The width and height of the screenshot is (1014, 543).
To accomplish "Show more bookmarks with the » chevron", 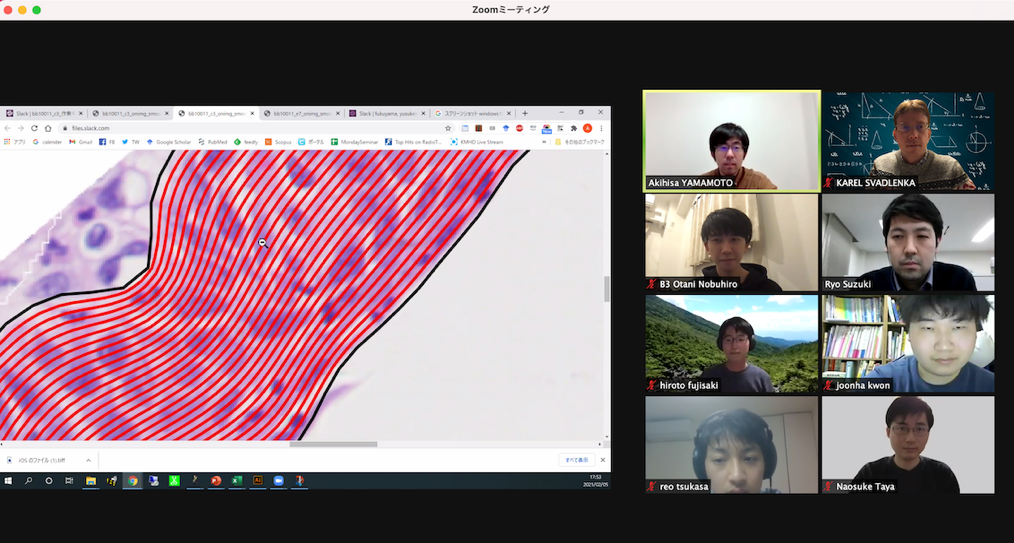I will (x=546, y=142).
